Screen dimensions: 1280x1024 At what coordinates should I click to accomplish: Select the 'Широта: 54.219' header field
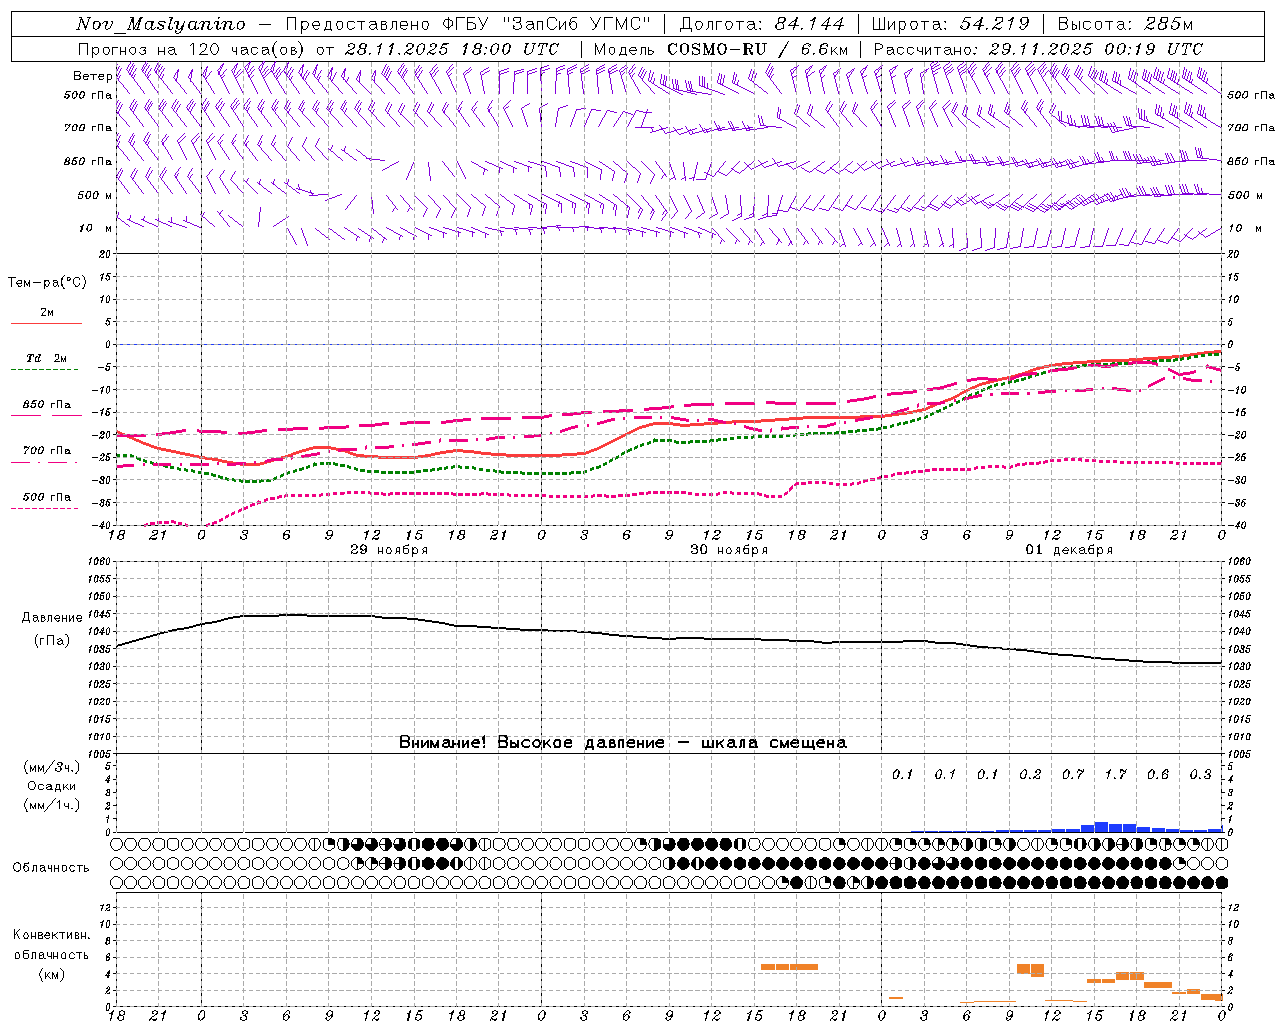pyautogui.click(x=951, y=24)
